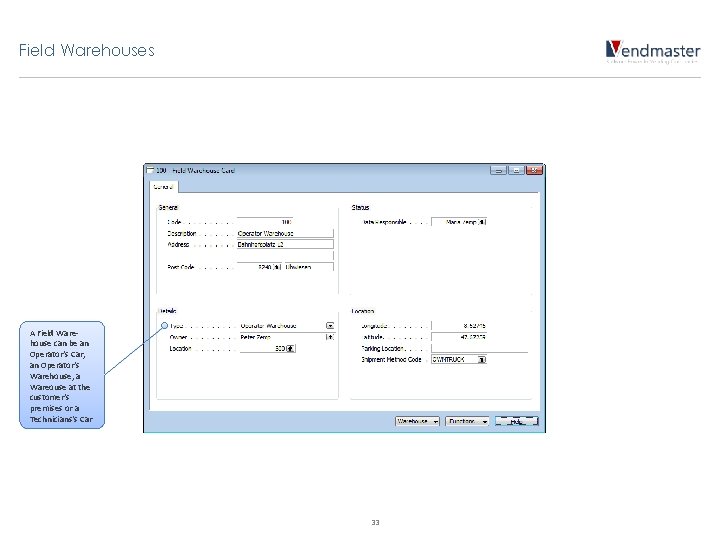Click the Latitude value field
The height and width of the screenshot is (540, 720).
459,337
